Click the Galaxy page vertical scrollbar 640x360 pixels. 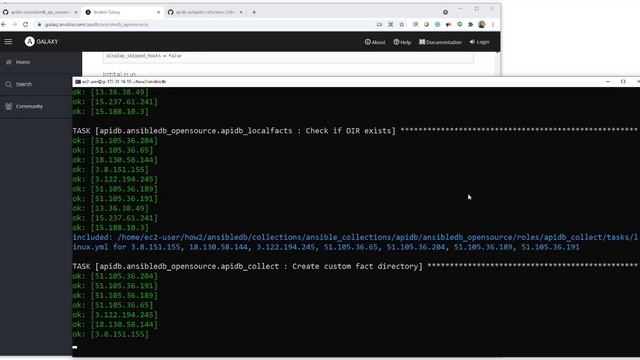pyautogui.click(x=497, y=64)
